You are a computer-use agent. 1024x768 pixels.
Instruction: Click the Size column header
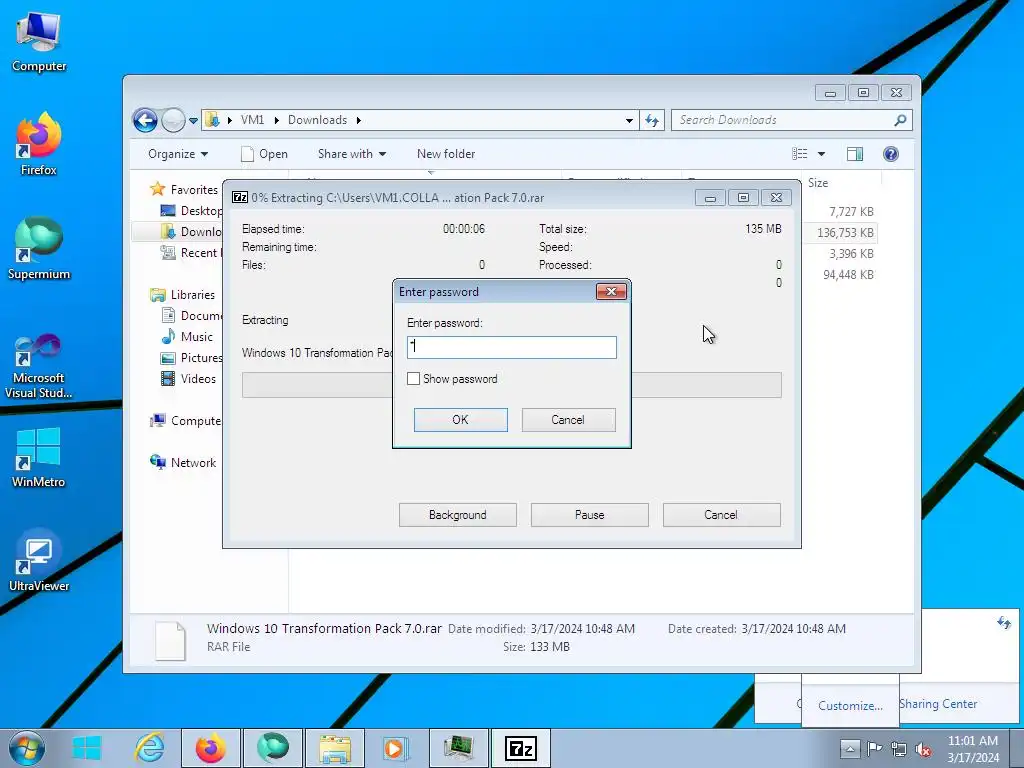click(818, 183)
